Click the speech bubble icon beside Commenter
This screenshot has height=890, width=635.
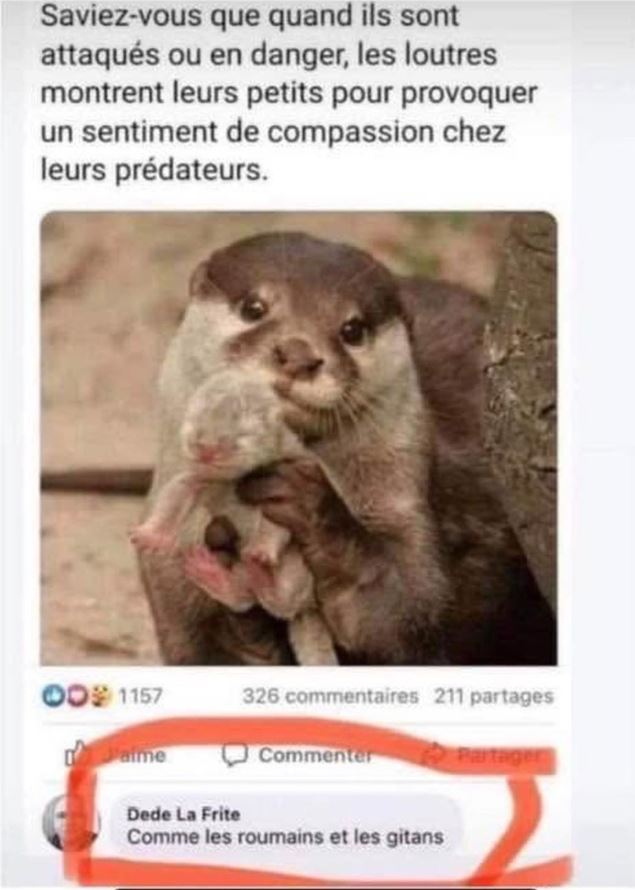coord(234,755)
